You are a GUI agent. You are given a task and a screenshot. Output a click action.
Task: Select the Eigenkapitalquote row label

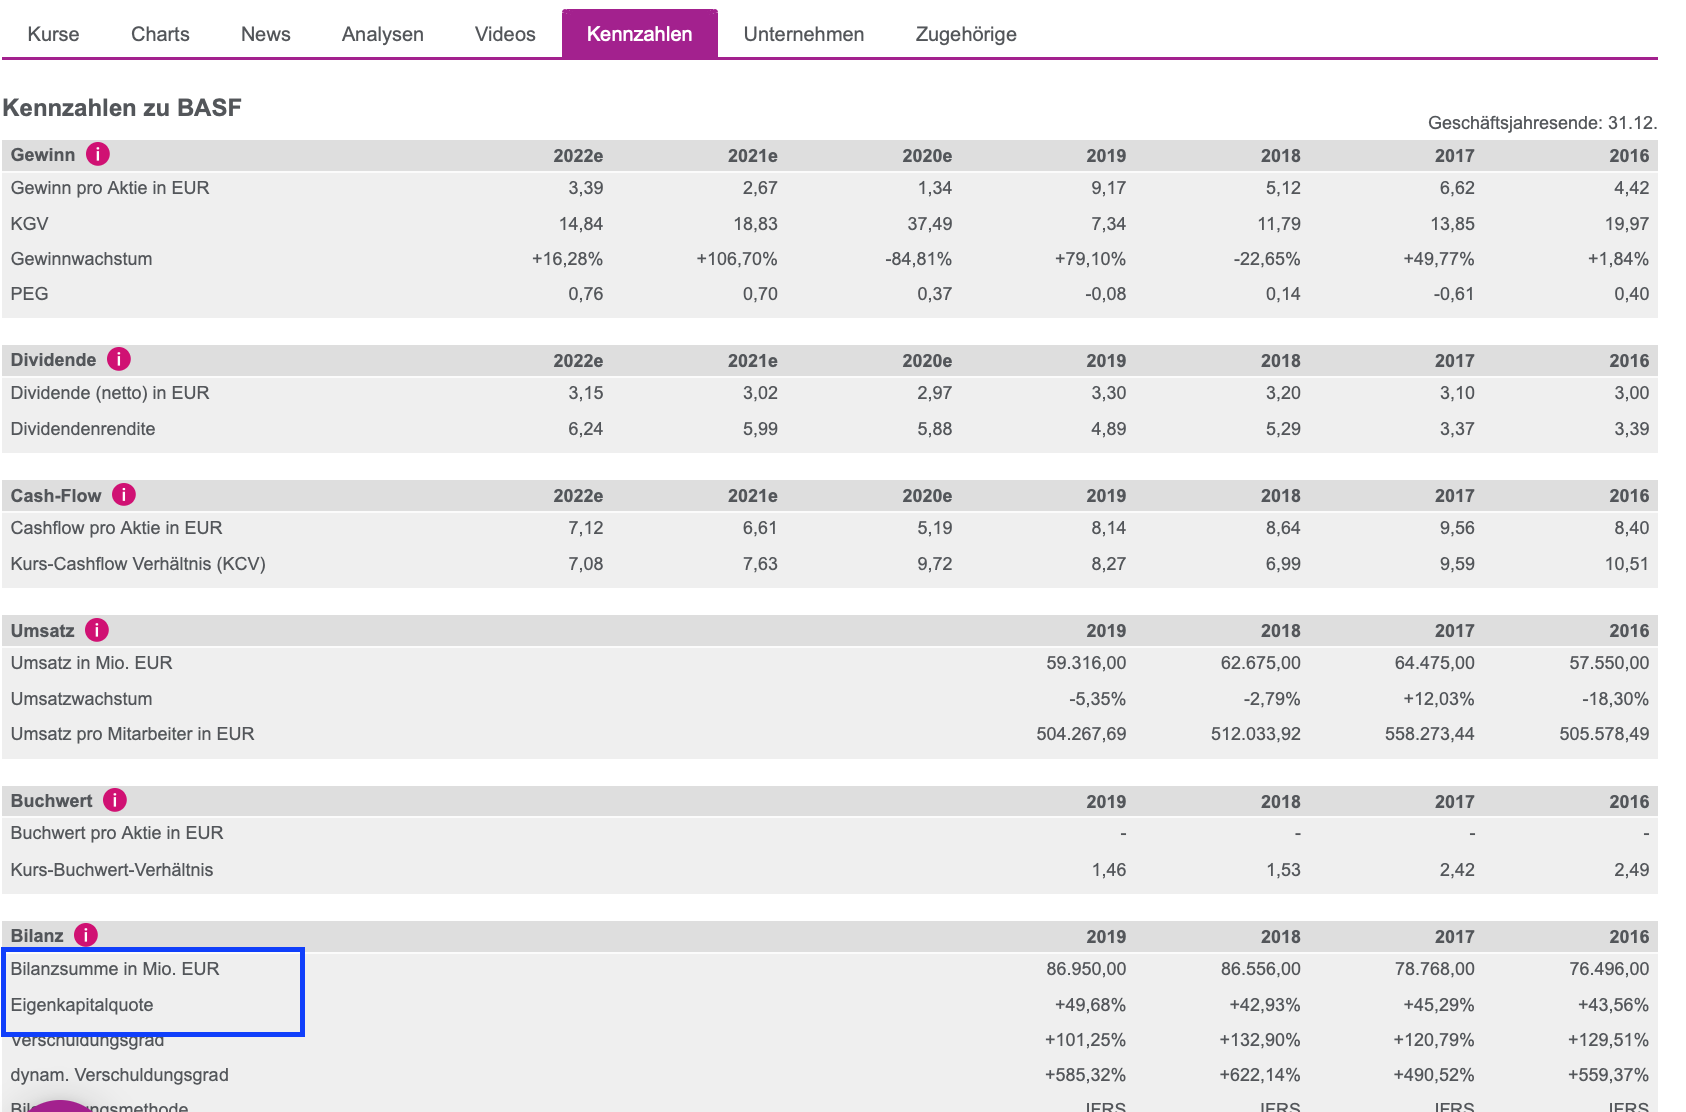(82, 1005)
